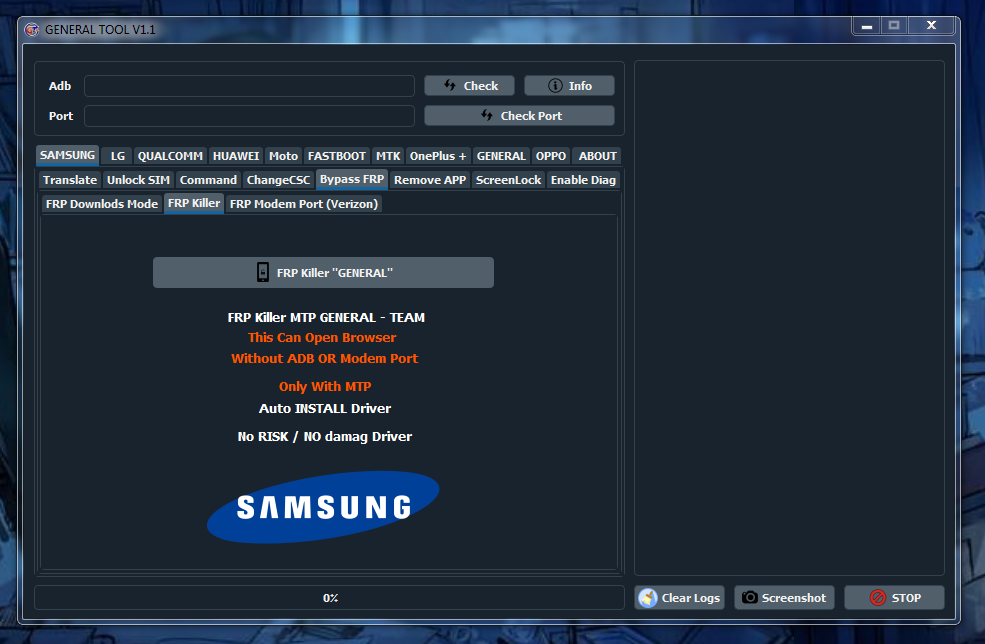Select the Bypass FRP tab

point(352,179)
